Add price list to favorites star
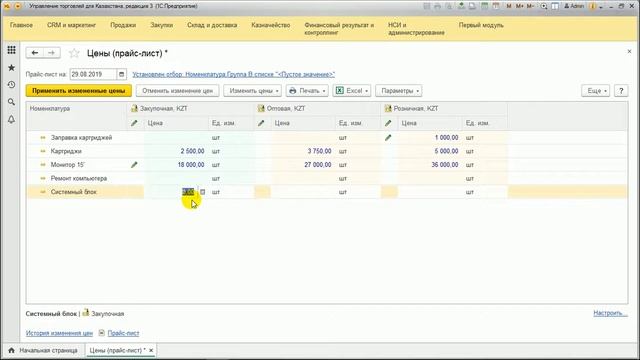640x360 pixels. click(x=74, y=53)
